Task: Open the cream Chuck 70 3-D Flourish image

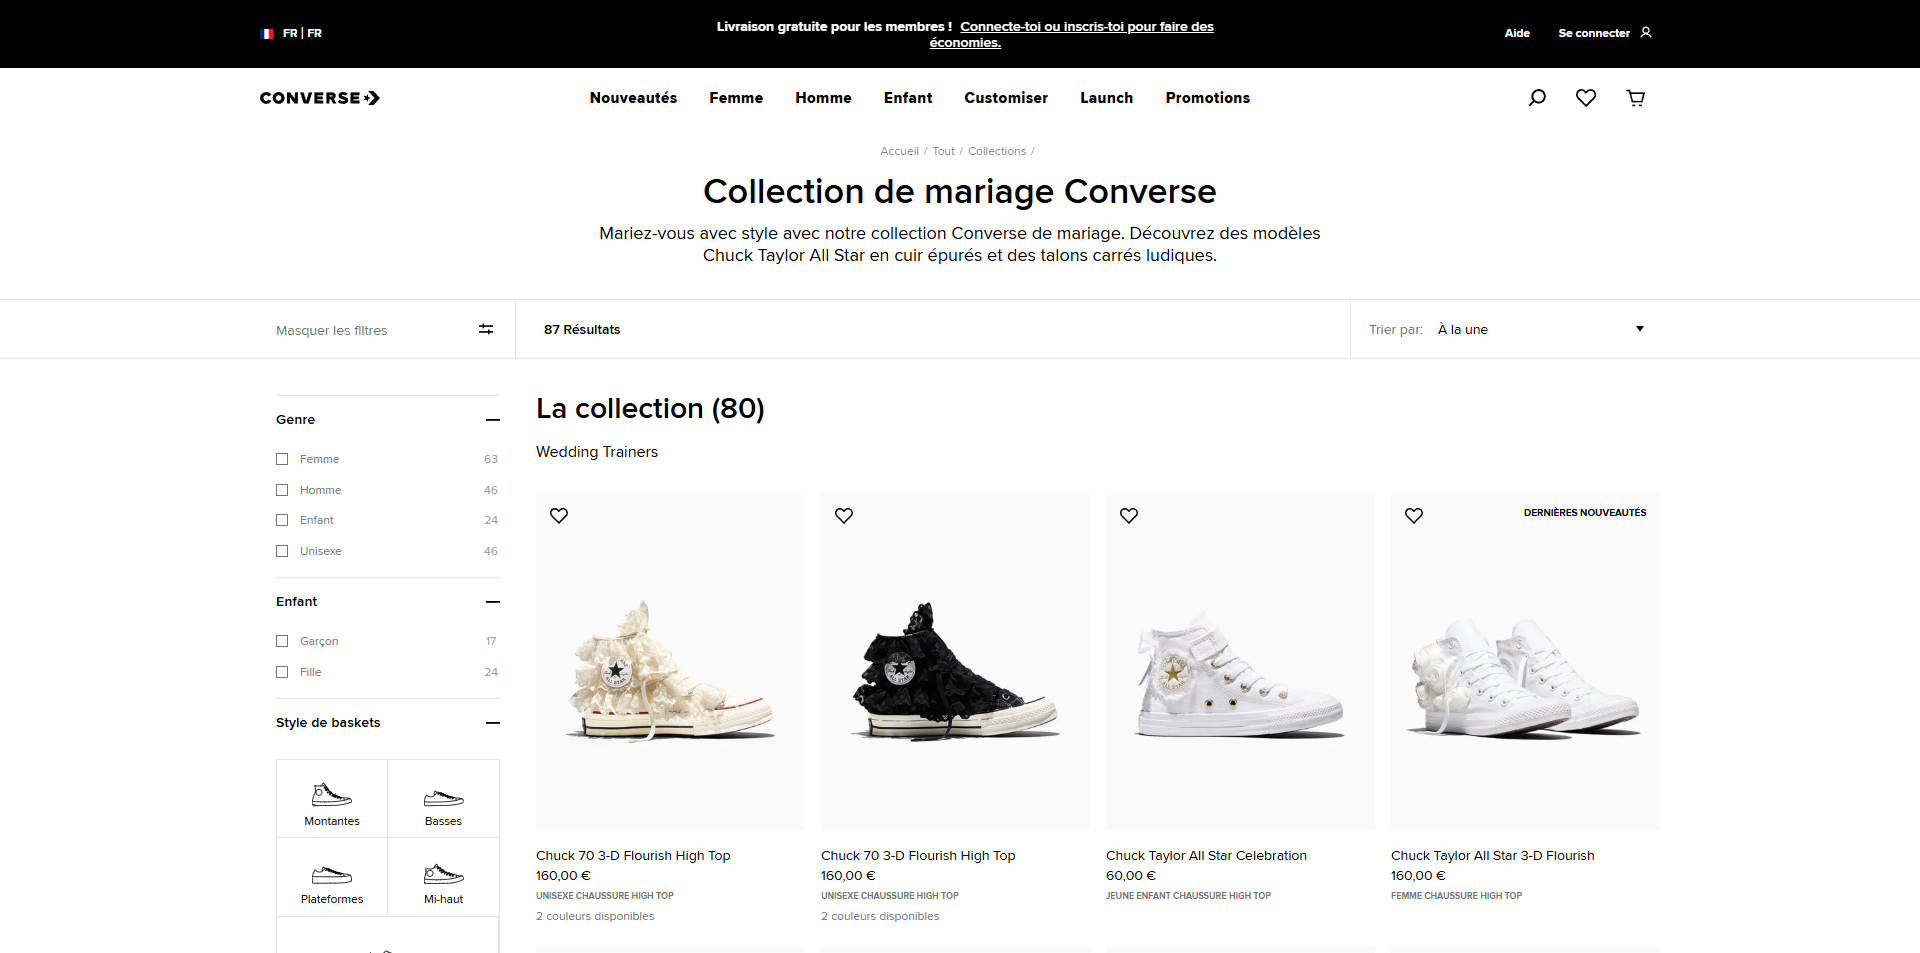Action: click(x=670, y=662)
